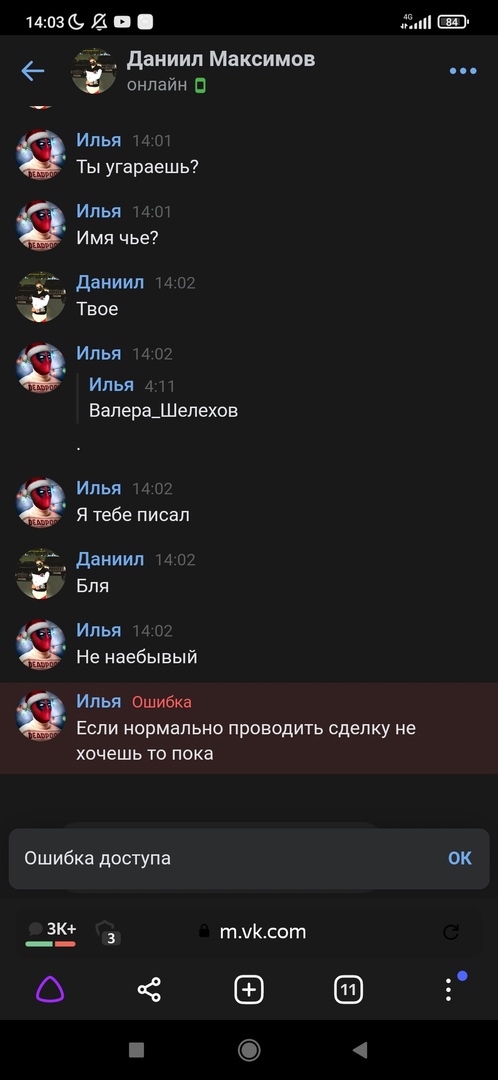Tap the back arrow in chat header
Viewport: 498px width, 1080px height.
point(32,71)
